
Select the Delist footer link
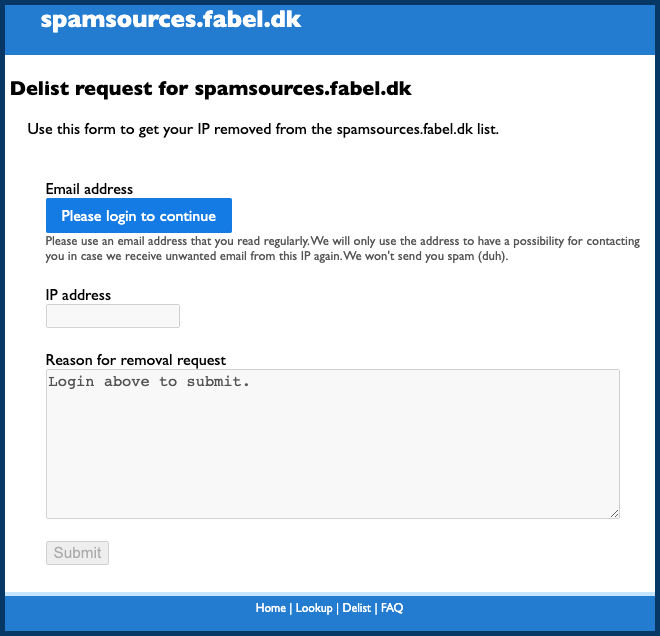point(356,608)
